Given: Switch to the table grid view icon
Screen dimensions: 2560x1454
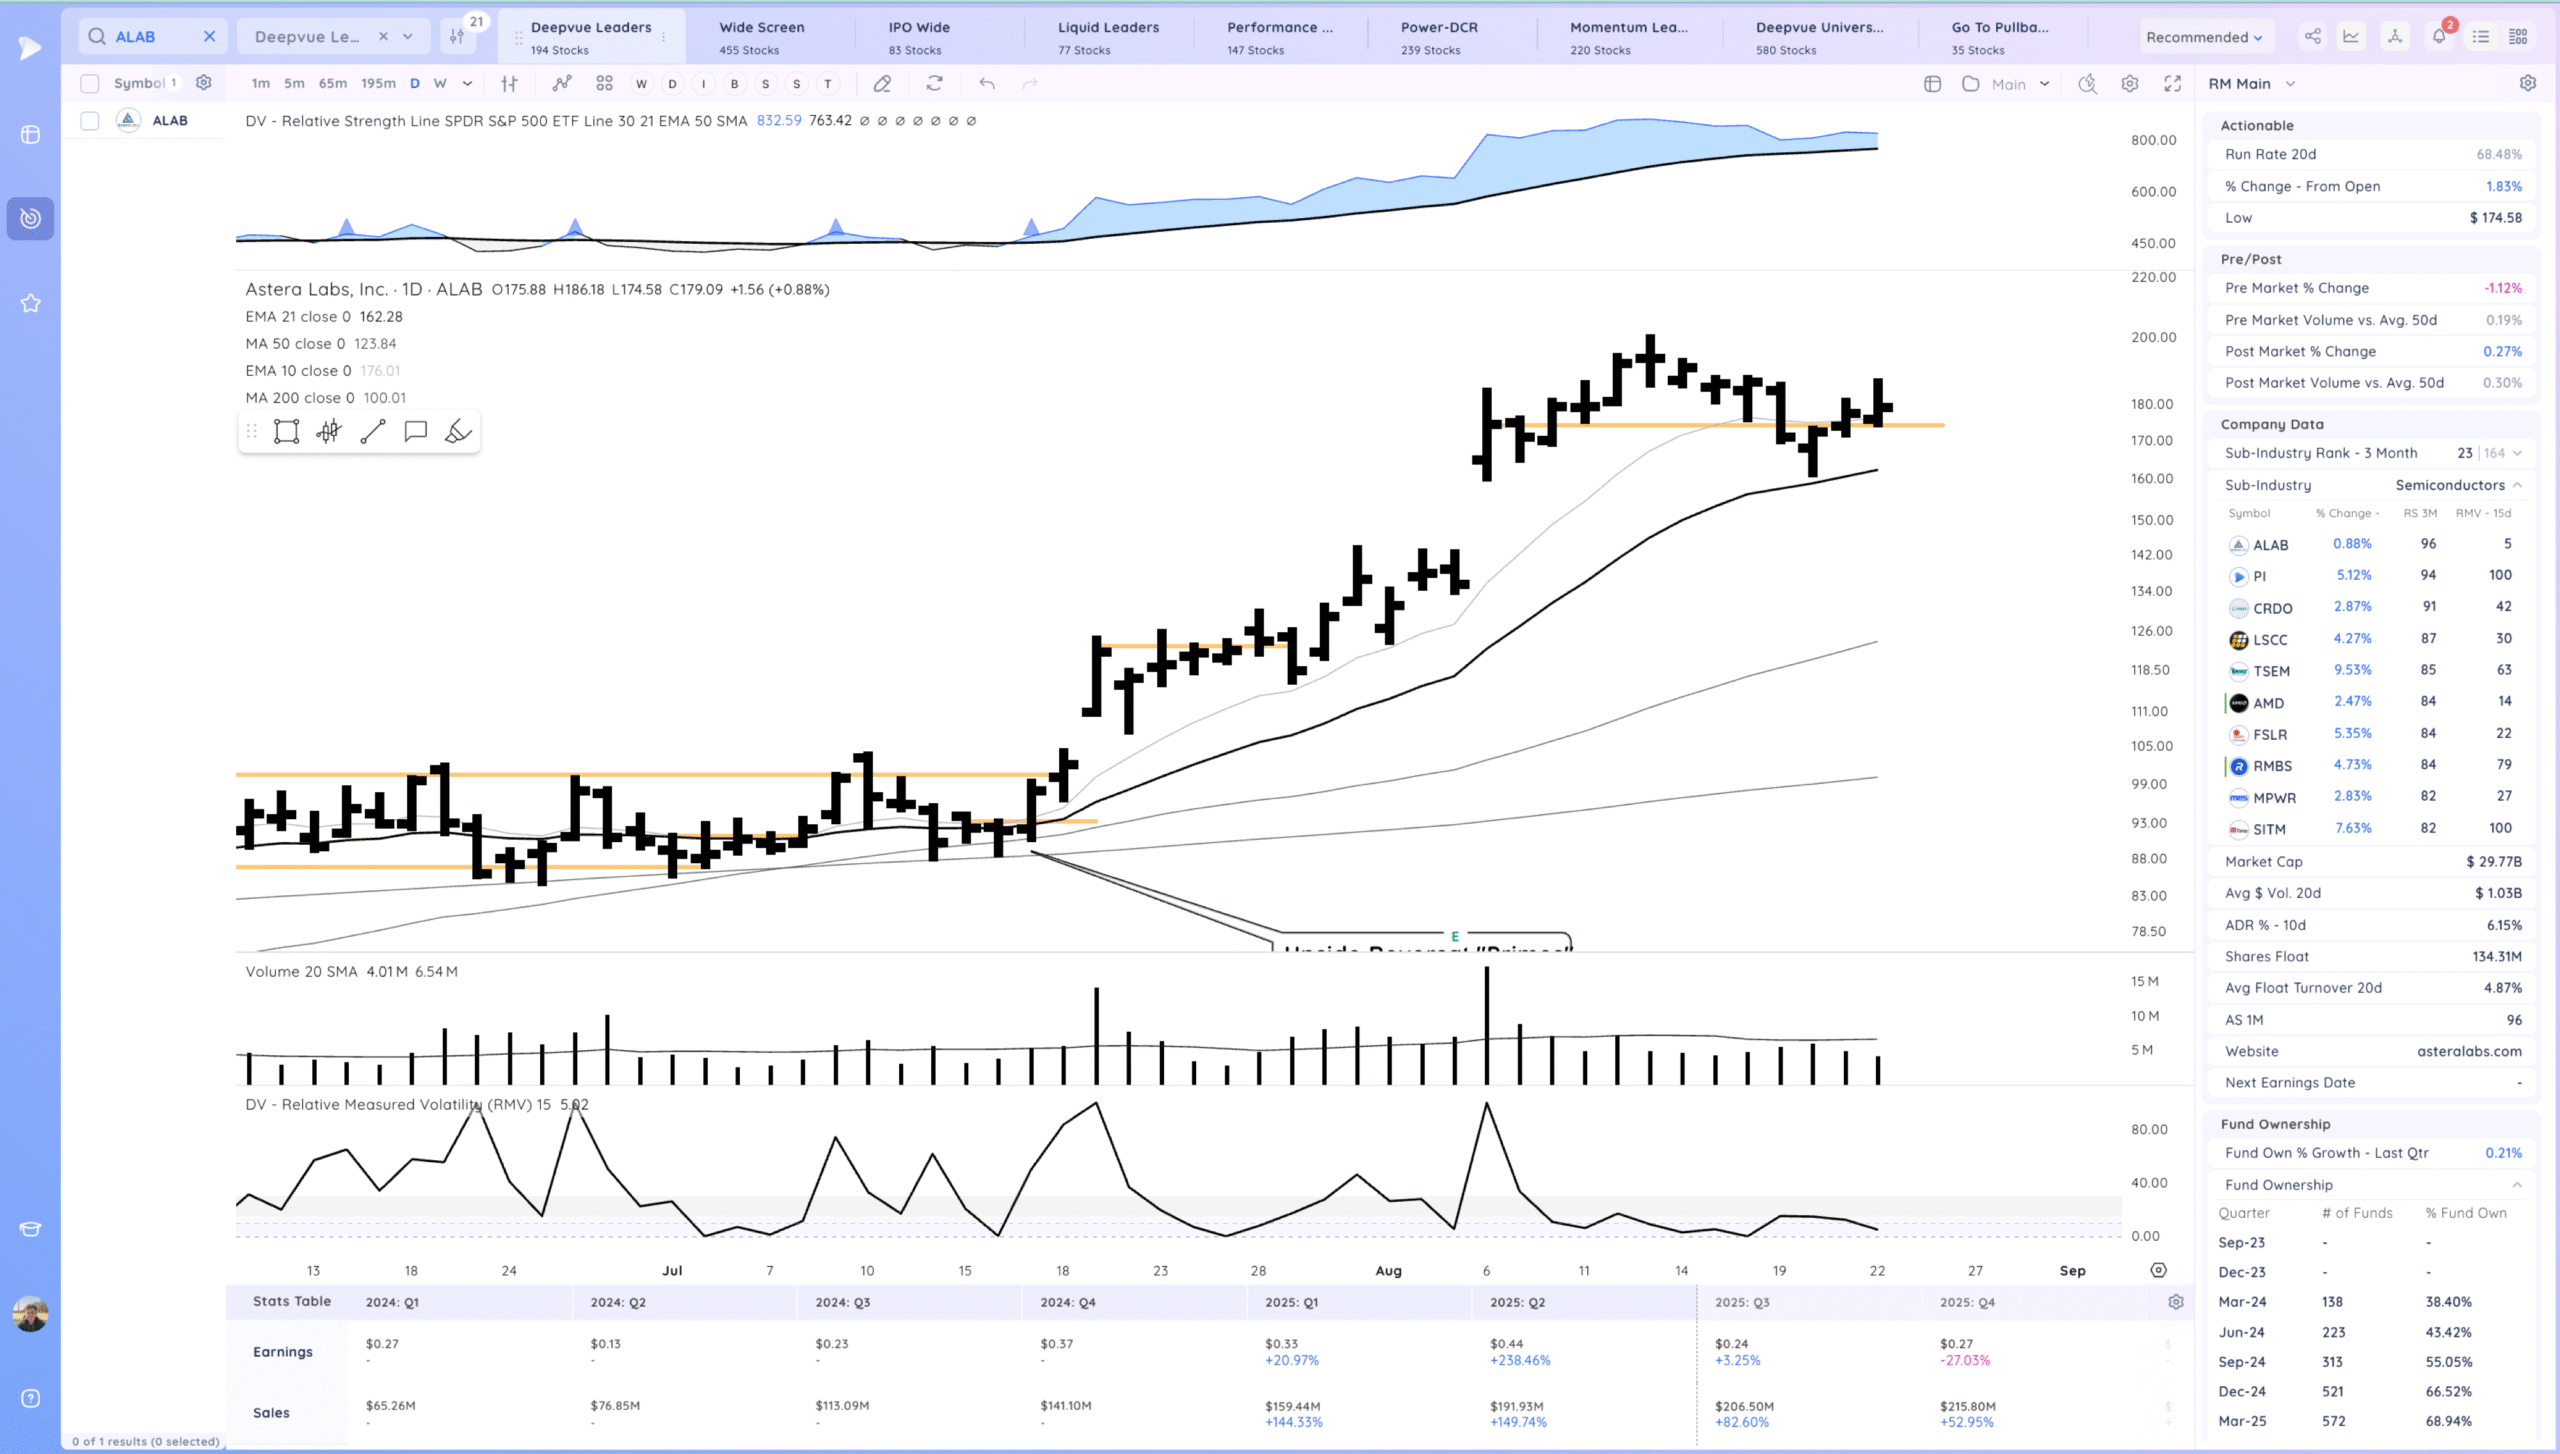Looking at the screenshot, I should pos(2518,37).
